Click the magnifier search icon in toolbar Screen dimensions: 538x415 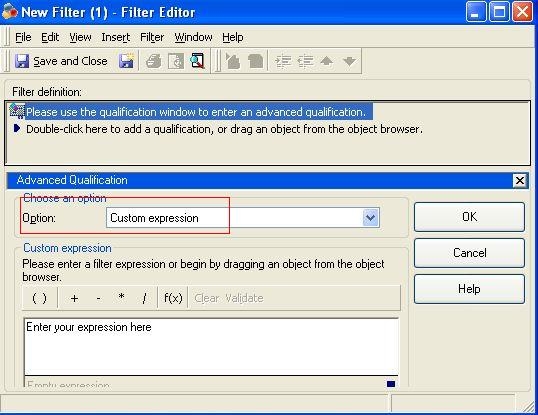197,61
